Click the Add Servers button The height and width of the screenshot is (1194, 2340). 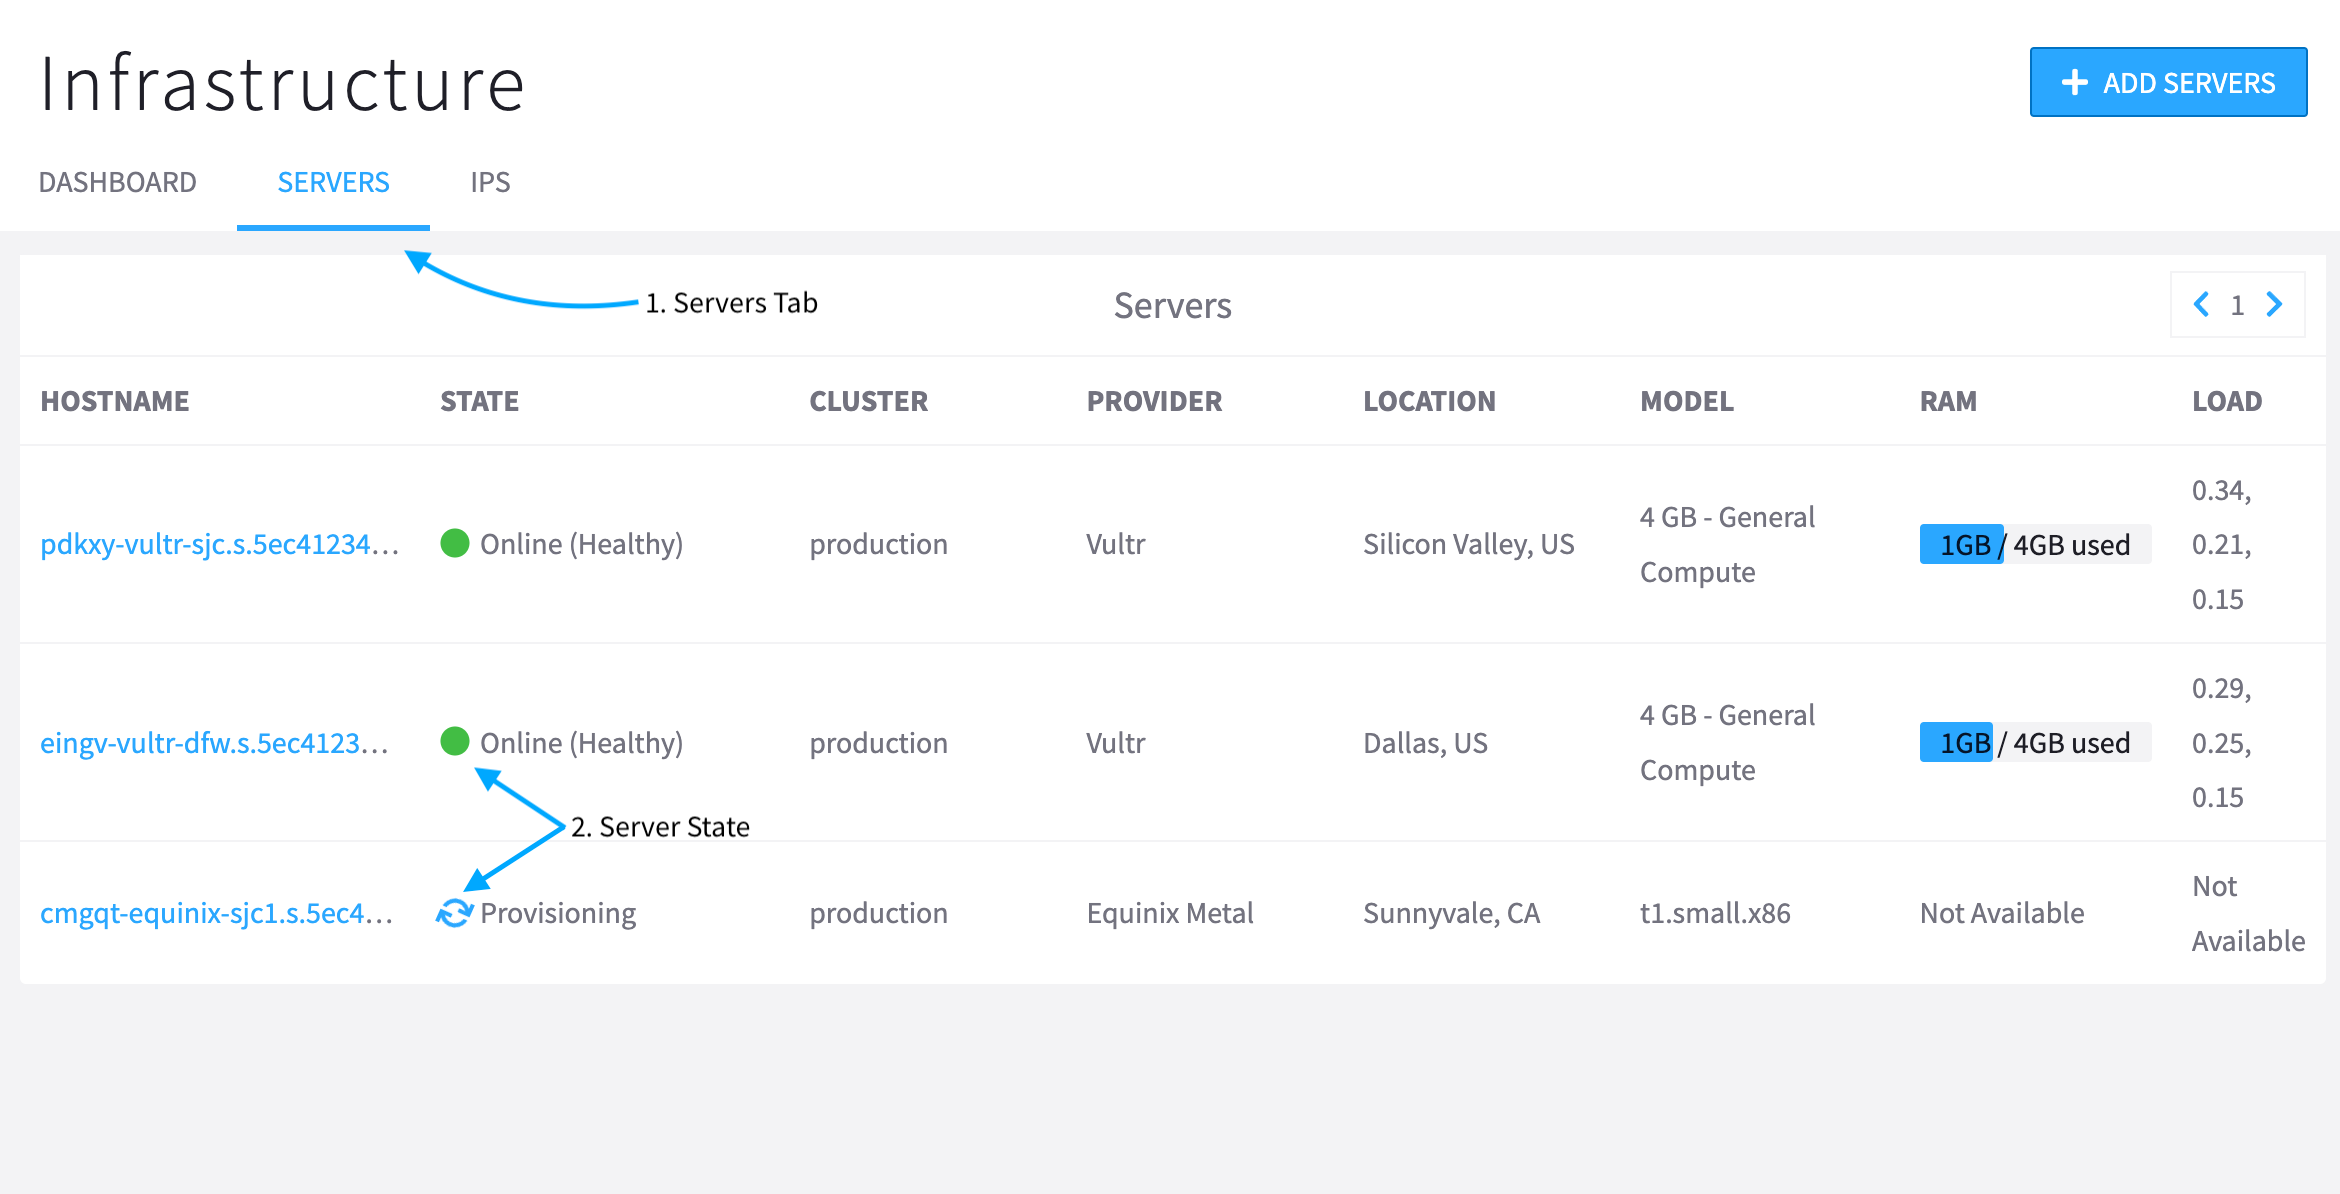(2168, 82)
